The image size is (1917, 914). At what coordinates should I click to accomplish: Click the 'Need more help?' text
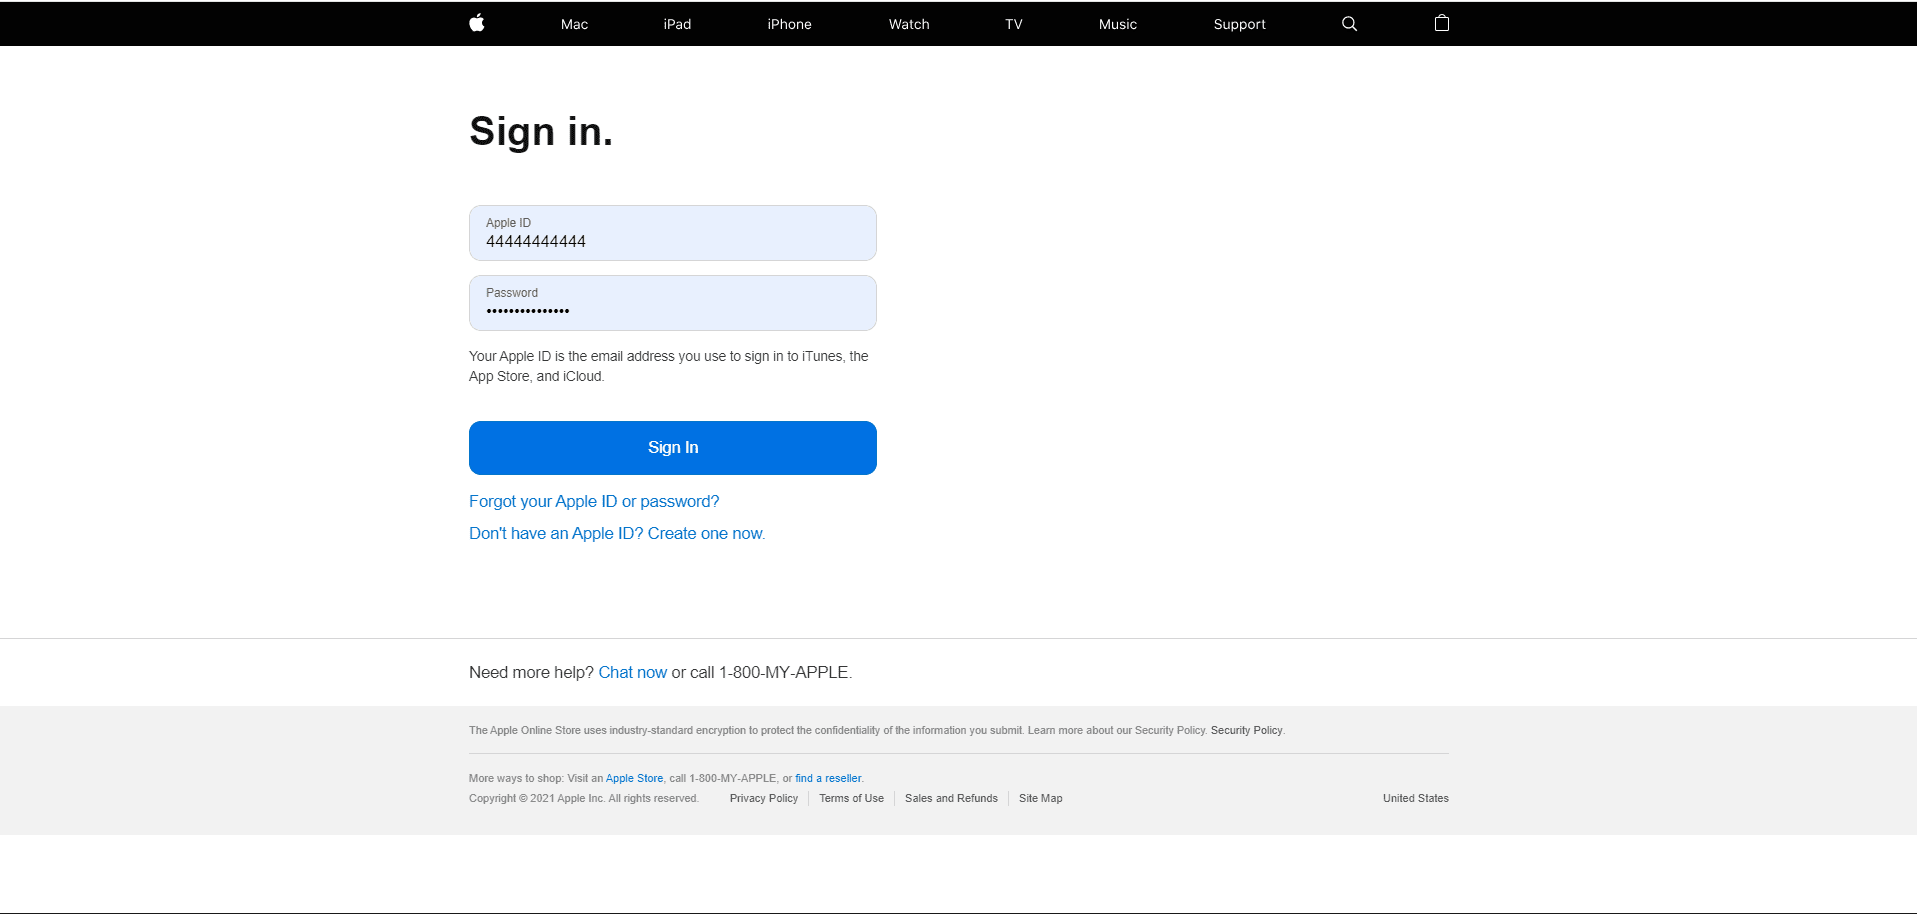point(531,673)
